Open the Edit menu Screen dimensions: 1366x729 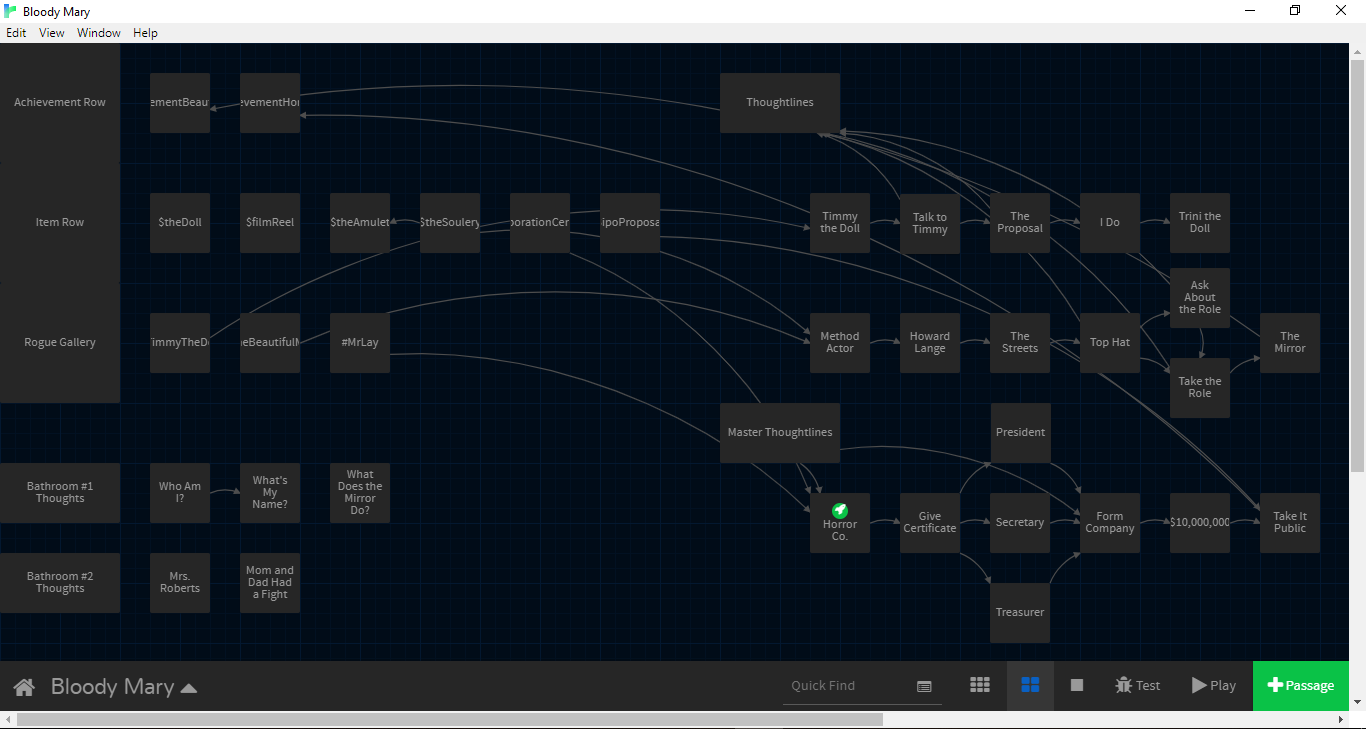coord(16,33)
